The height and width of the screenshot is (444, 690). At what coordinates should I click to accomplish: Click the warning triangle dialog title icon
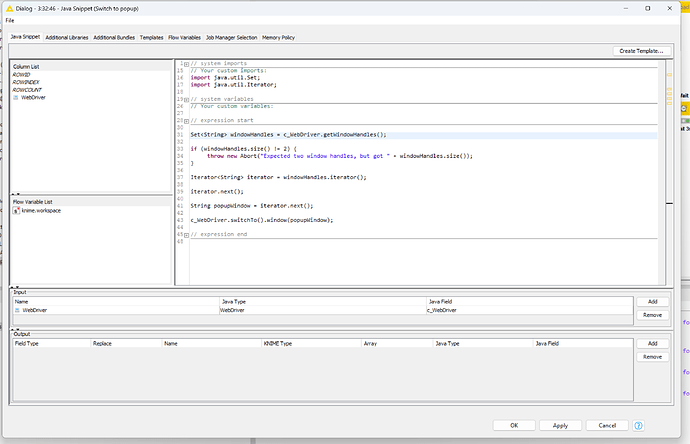tap(9, 8)
